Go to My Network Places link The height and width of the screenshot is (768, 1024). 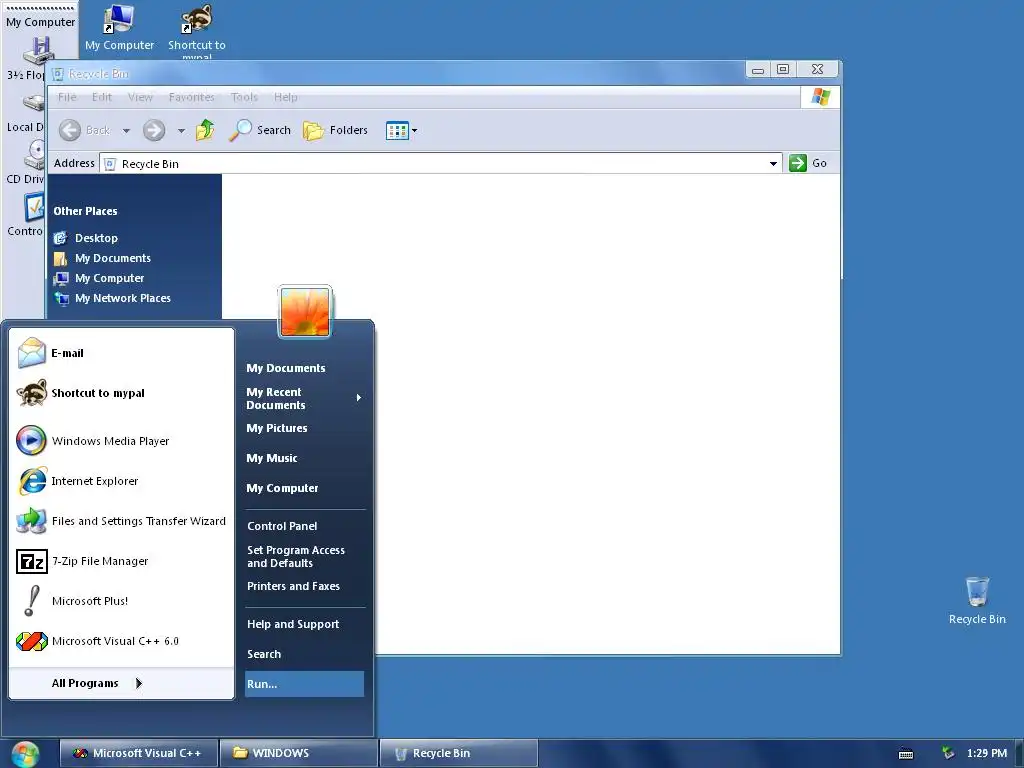tap(112, 298)
